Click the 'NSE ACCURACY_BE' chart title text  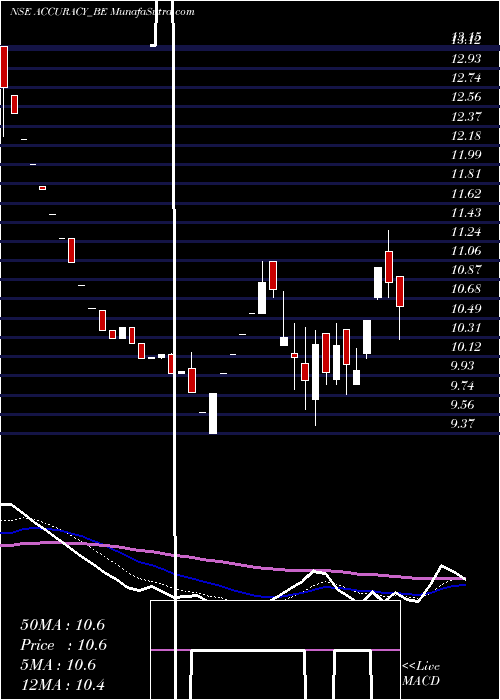pyautogui.click(x=58, y=12)
